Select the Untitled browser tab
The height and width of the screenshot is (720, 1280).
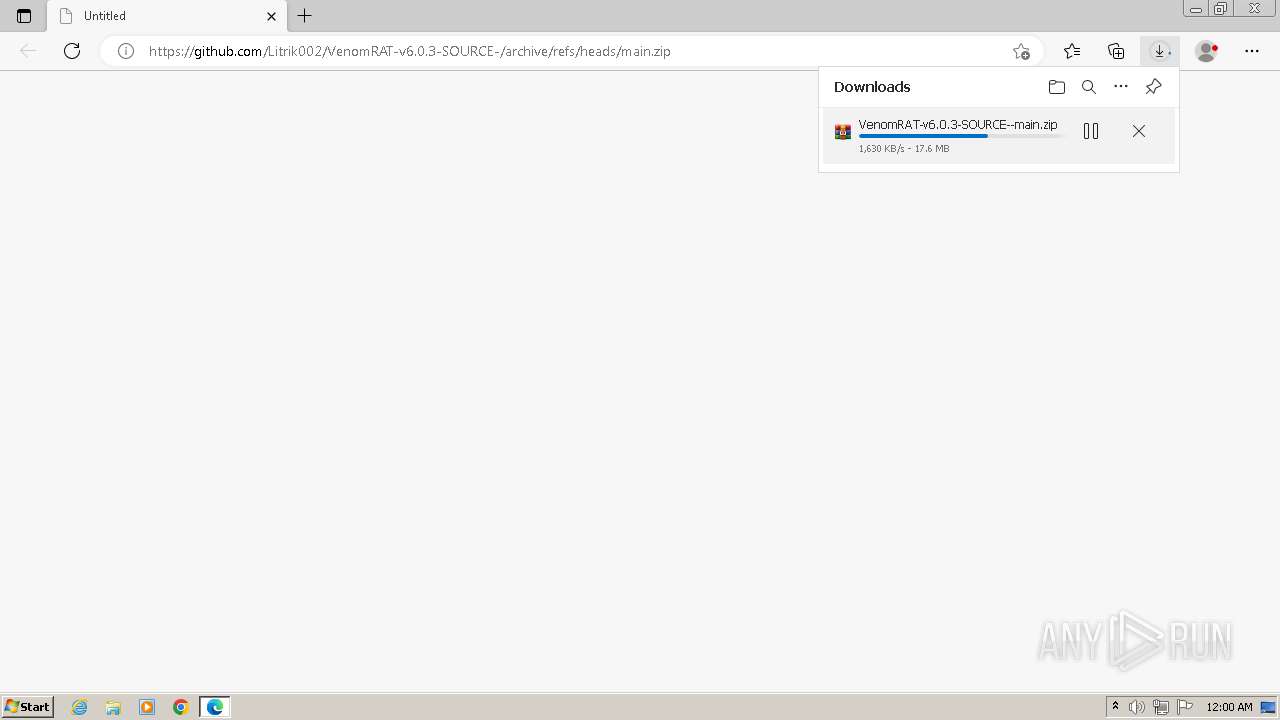click(167, 16)
